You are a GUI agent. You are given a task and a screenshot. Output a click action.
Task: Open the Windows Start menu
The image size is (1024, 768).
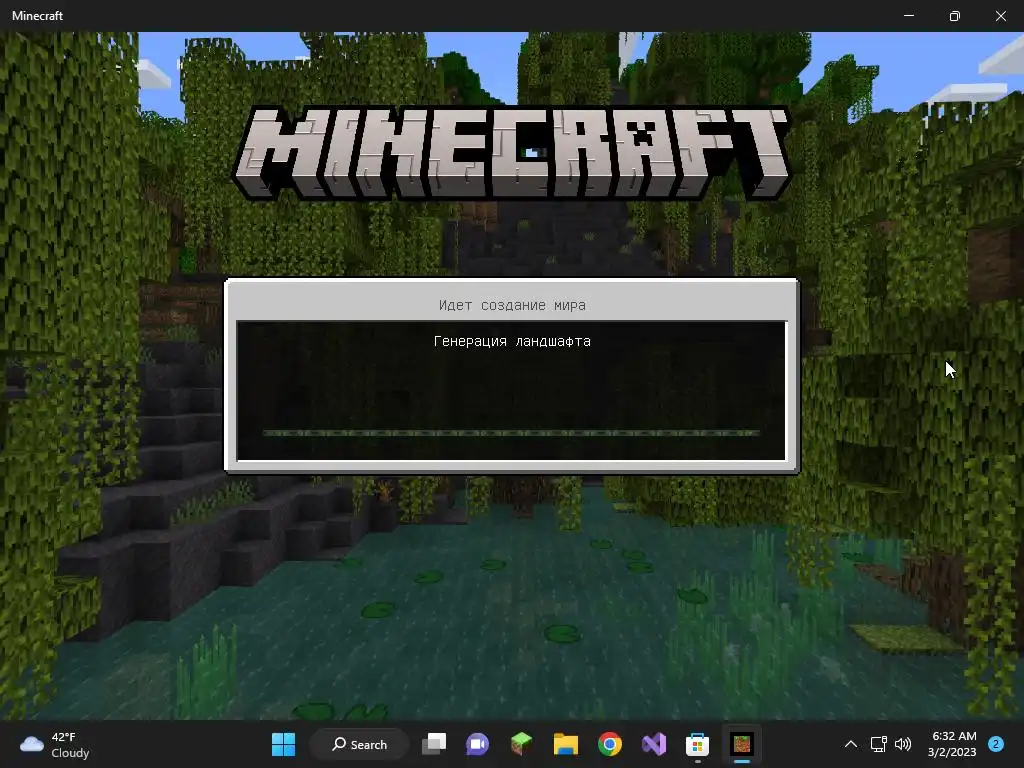click(283, 744)
